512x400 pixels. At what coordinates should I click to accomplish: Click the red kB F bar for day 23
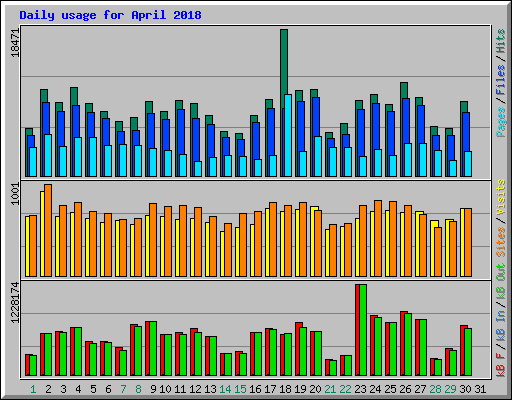(x=357, y=330)
